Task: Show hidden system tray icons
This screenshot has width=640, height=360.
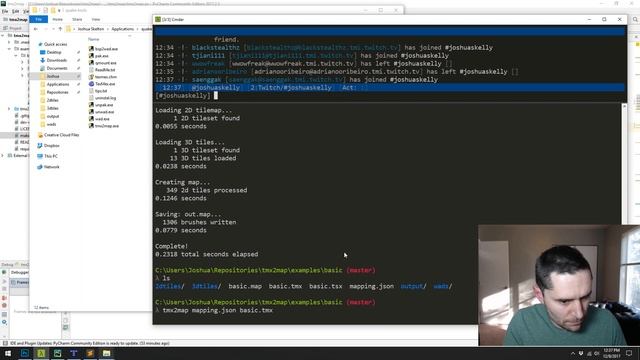Action: (x=573, y=353)
